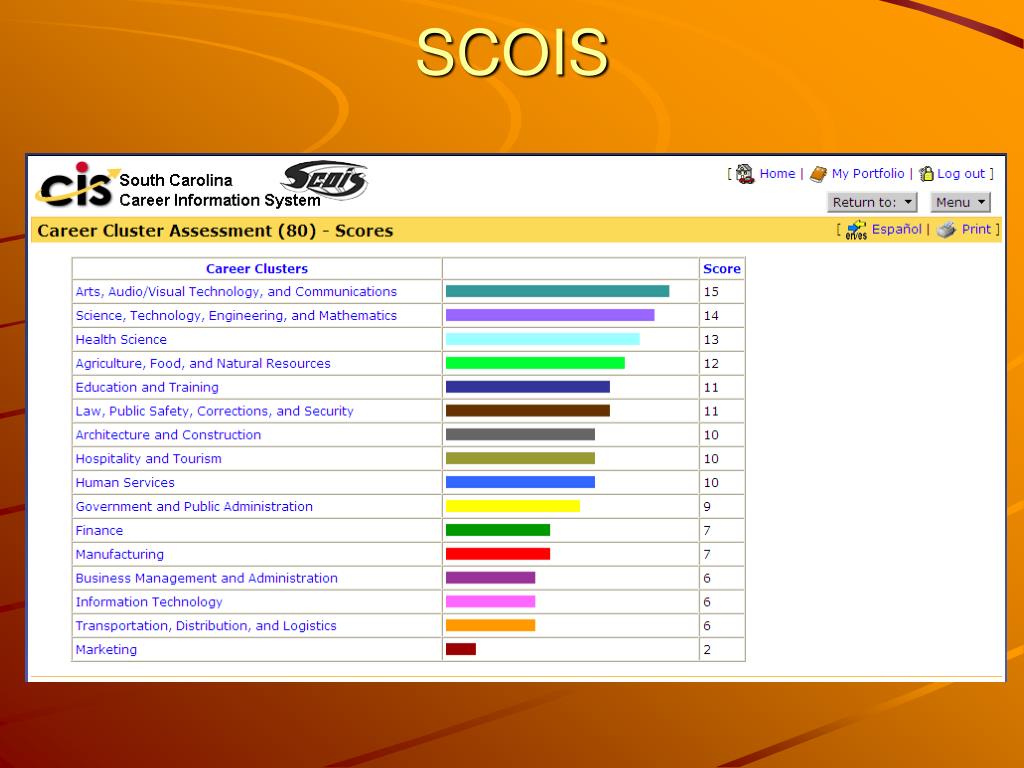This screenshot has height=768, width=1024.
Task: Click the South Carolina Career Information System text
Action: [x=219, y=190]
